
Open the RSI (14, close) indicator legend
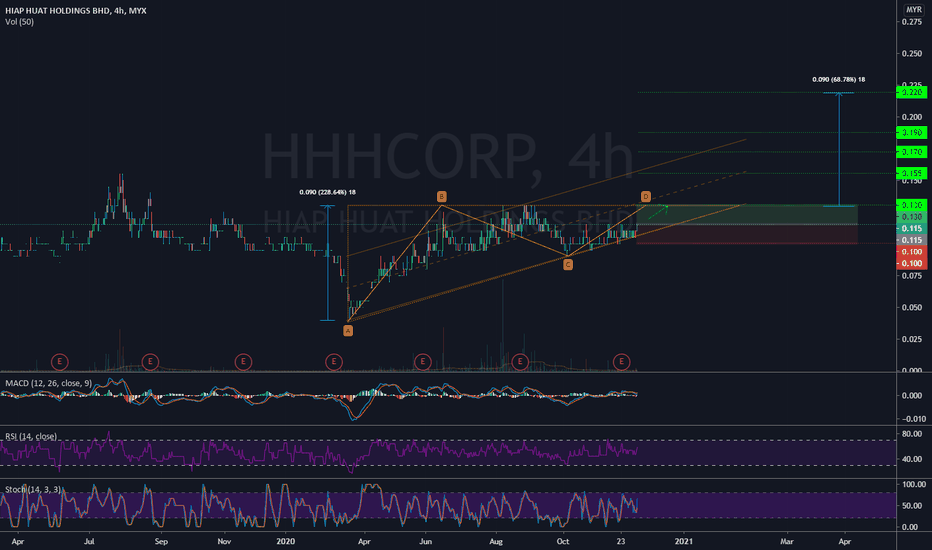[31, 436]
